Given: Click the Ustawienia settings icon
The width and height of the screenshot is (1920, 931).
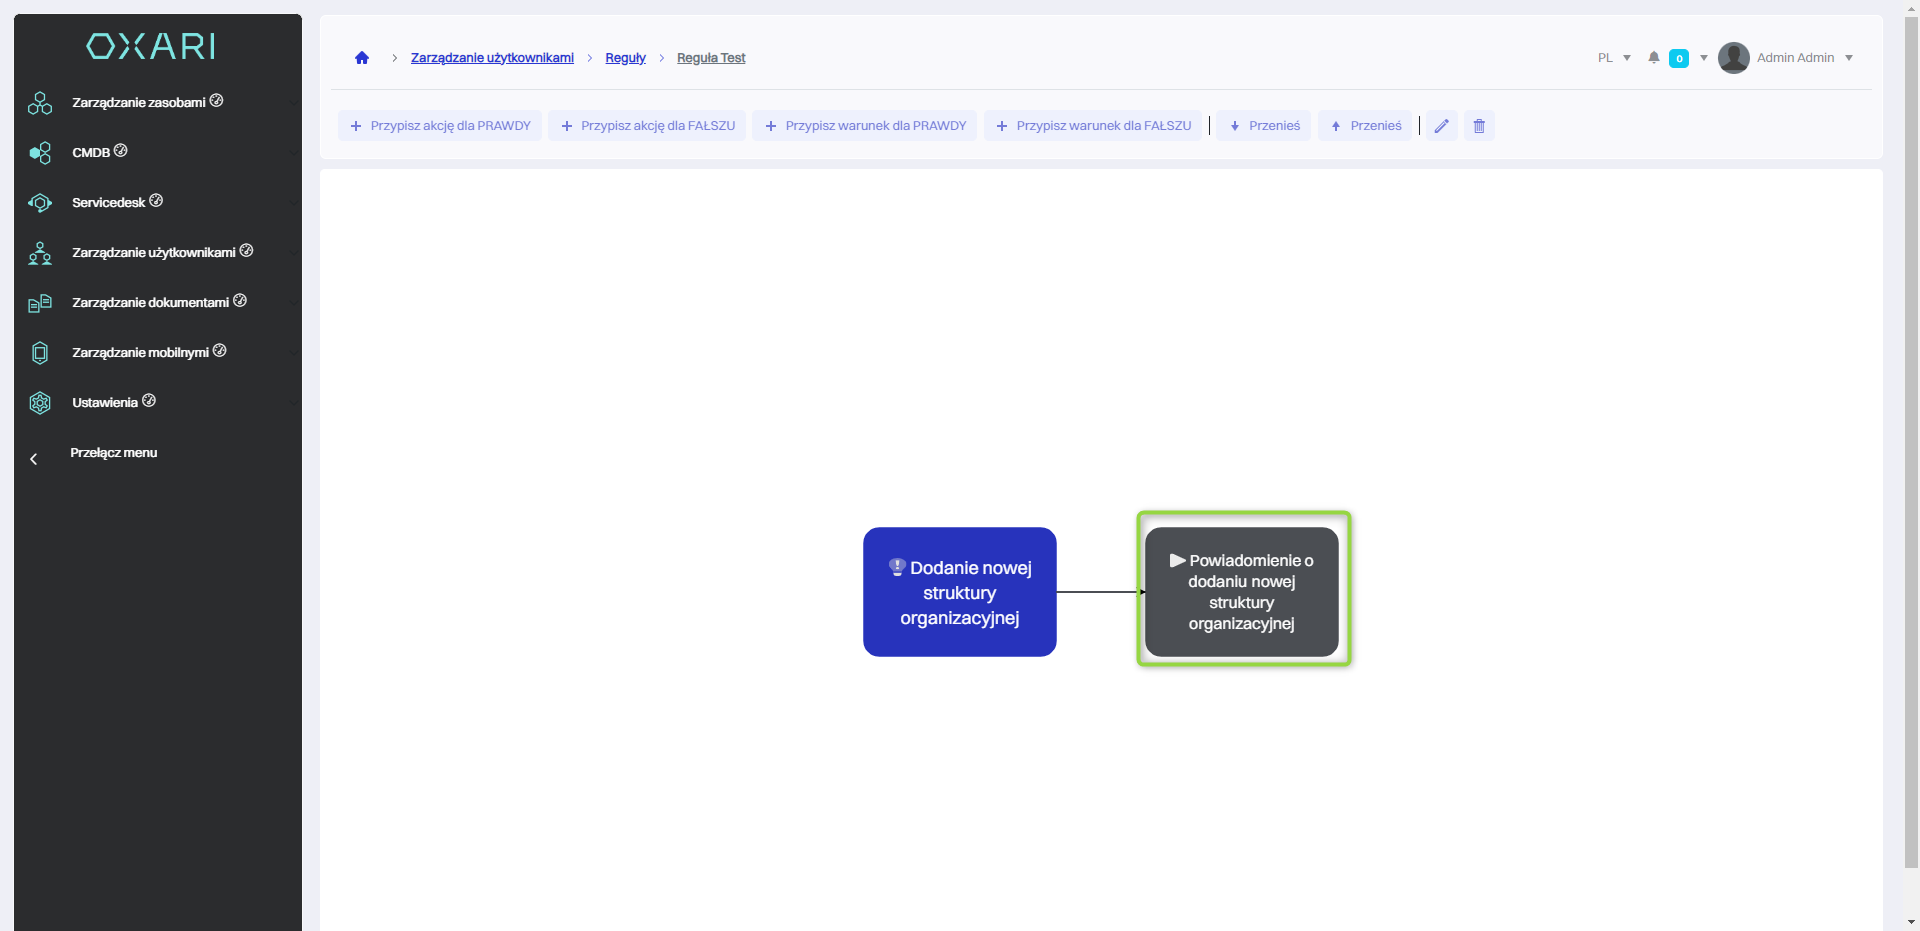Looking at the screenshot, I should click(40, 403).
